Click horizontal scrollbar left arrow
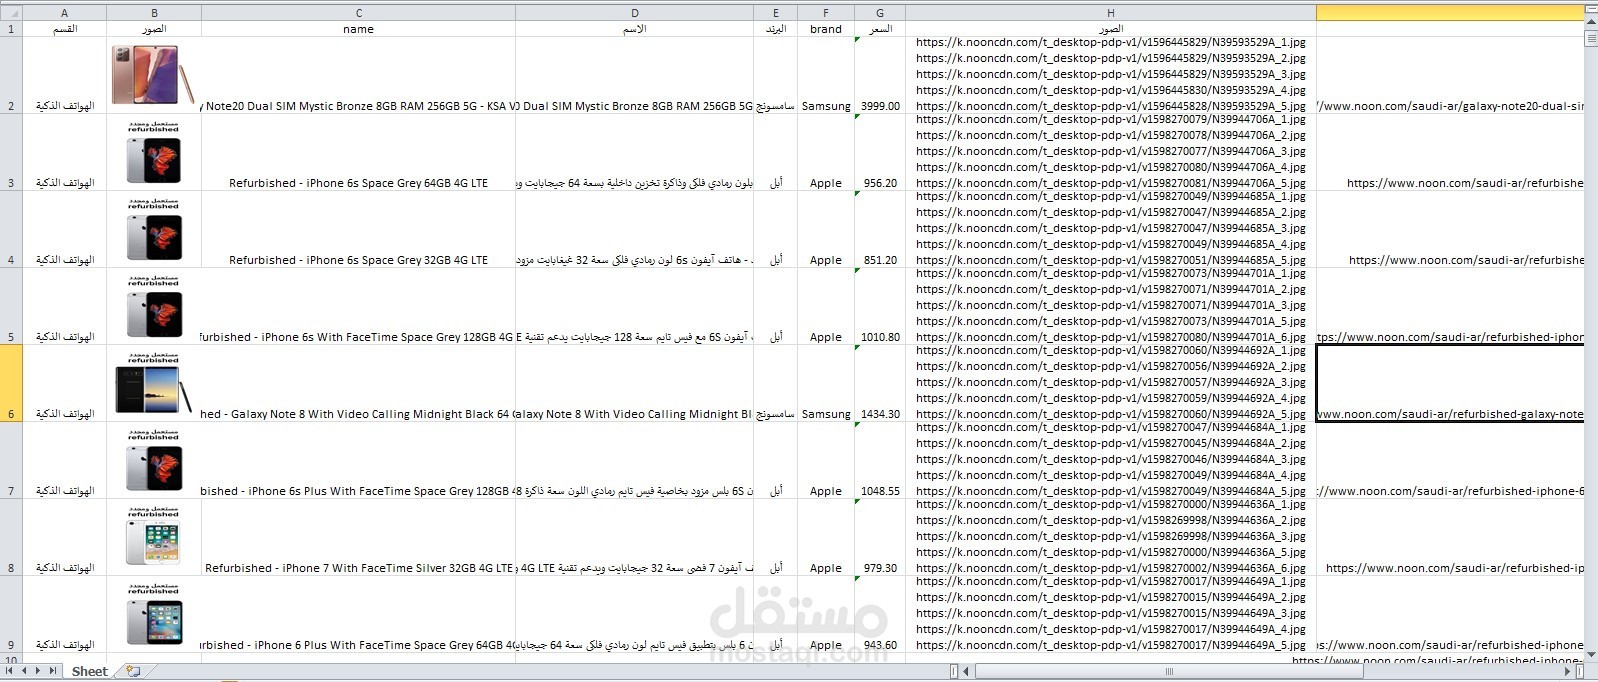 [x=966, y=671]
